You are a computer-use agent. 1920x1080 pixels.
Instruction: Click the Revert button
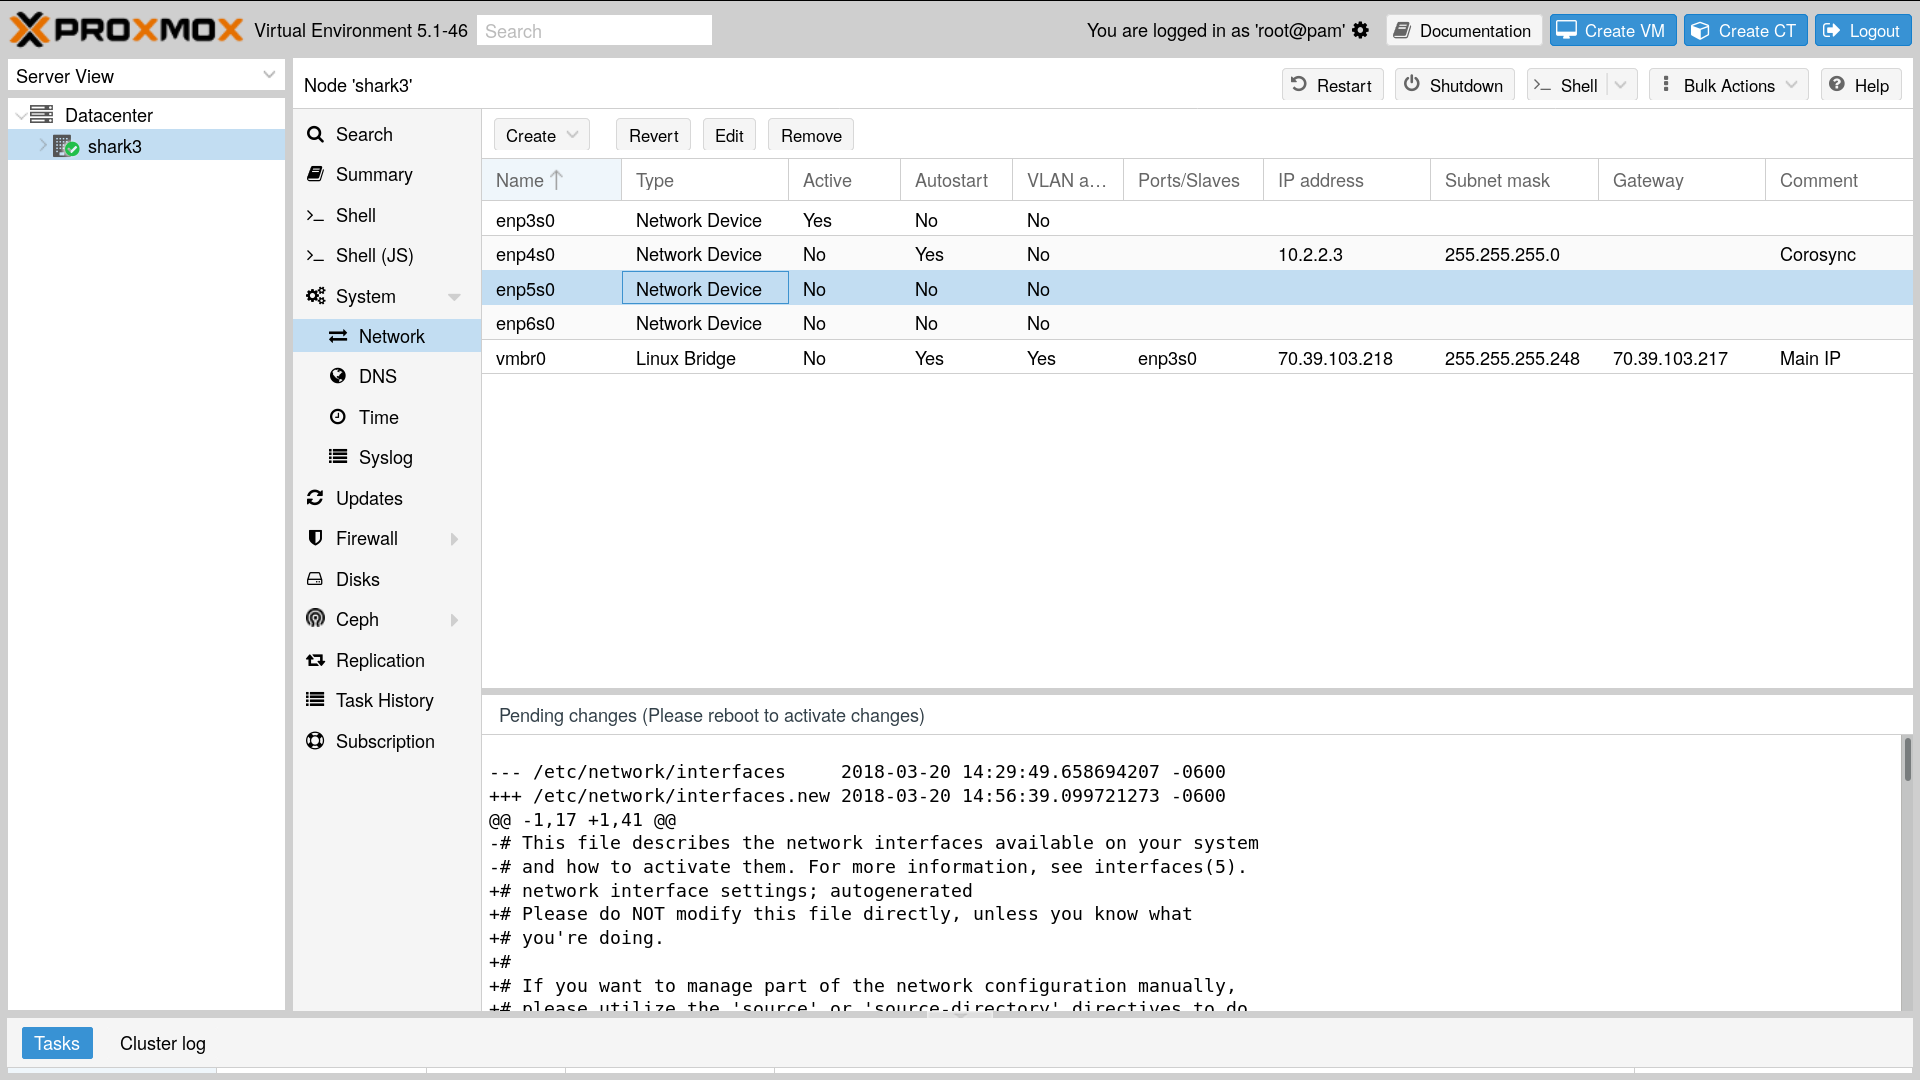653,136
